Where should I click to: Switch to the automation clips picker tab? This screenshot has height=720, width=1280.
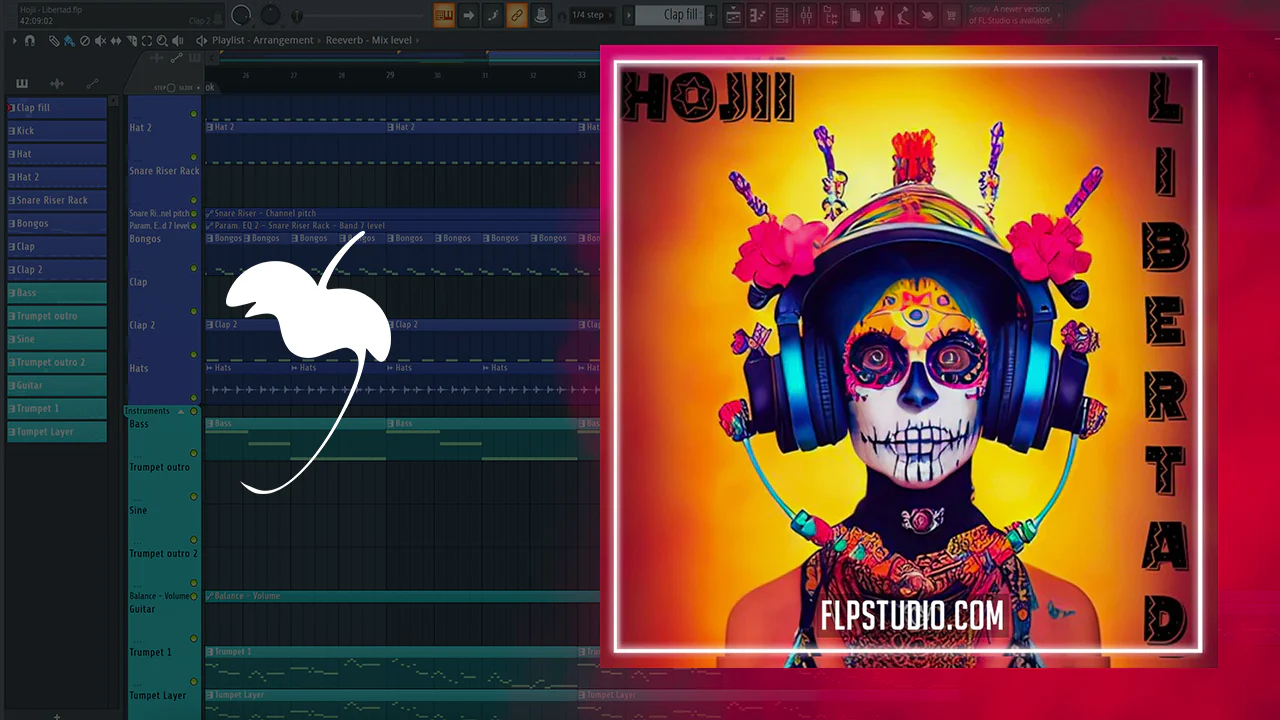92,84
